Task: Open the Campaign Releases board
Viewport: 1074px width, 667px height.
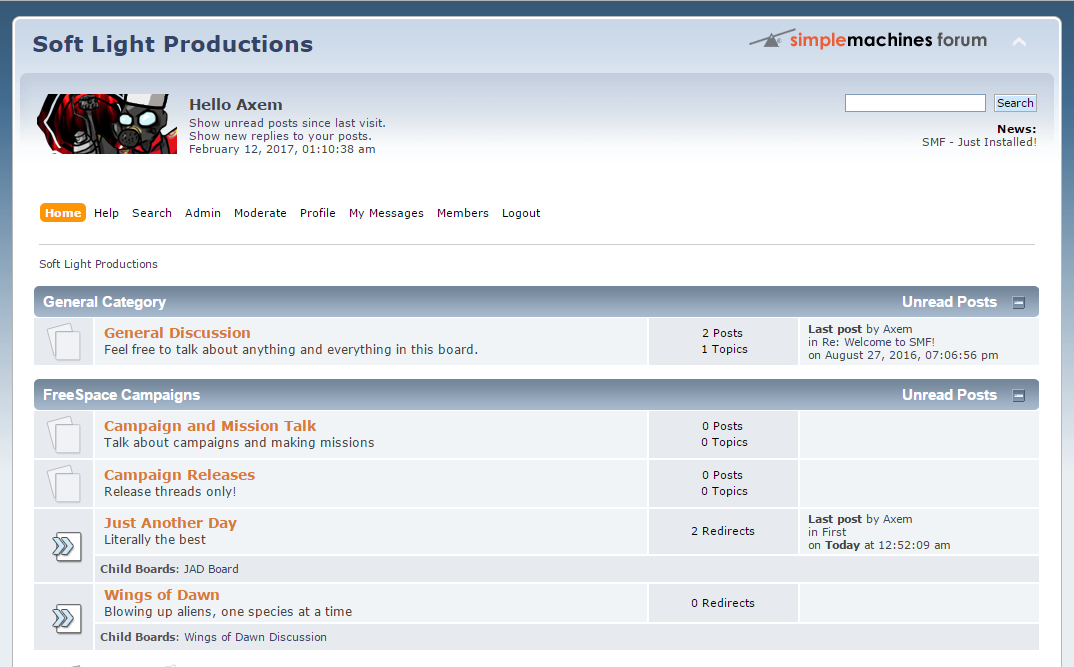Action: tap(179, 475)
